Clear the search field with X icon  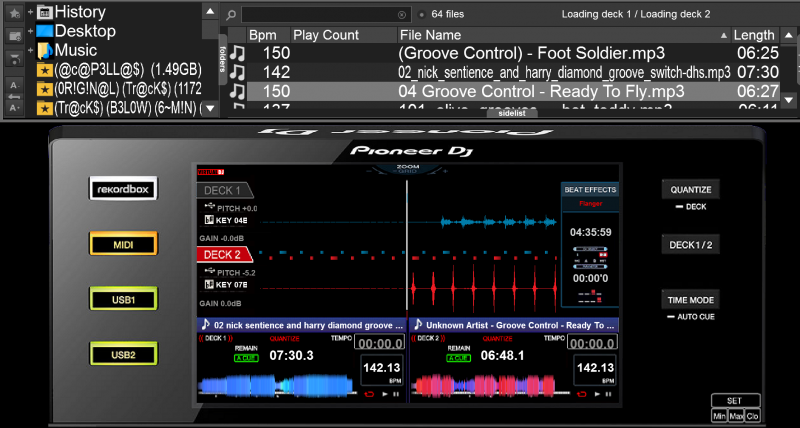click(x=403, y=15)
